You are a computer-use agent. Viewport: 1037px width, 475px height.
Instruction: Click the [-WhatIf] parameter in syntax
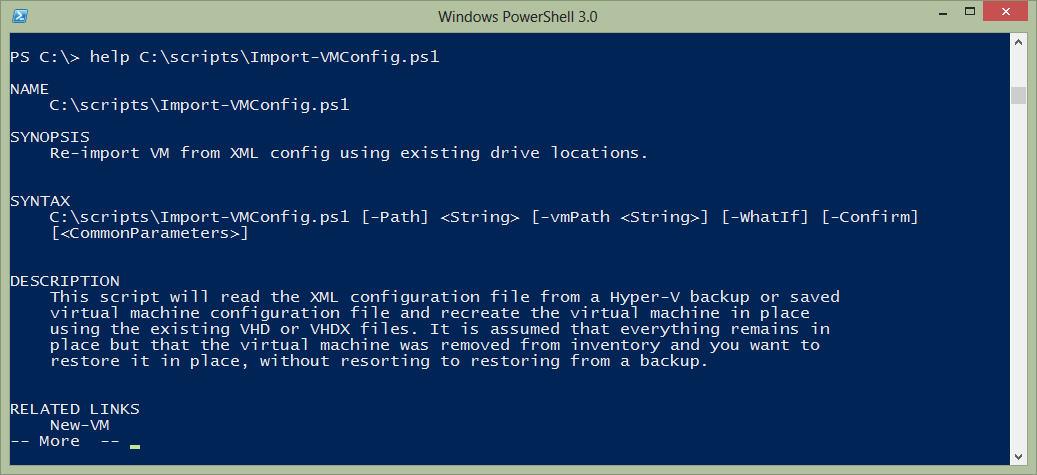765,217
